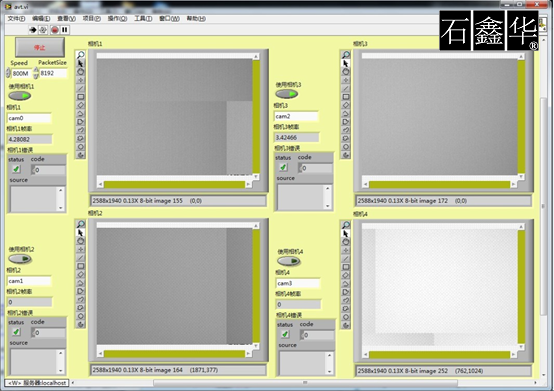Open the Tools menu in the menu bar
The height and width of the screenshot is (391, 554).
143,18
